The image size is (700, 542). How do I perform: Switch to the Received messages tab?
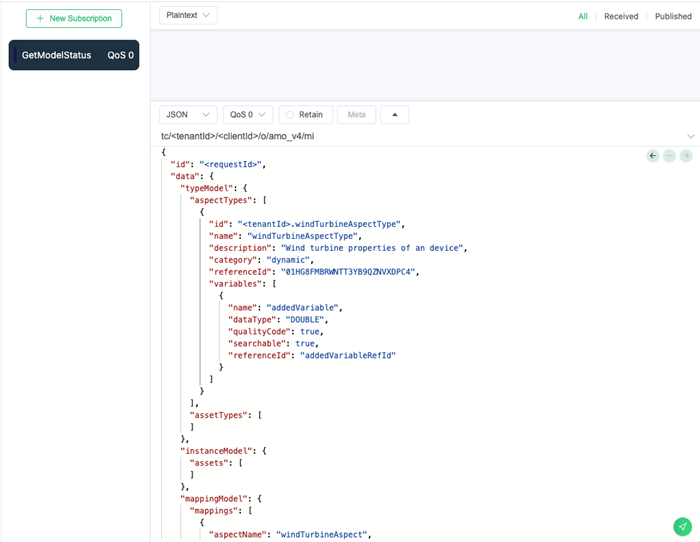point(621,17)
